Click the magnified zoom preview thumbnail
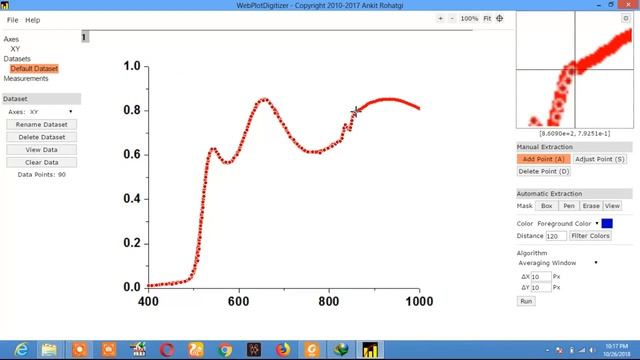 tap(575, 70)
